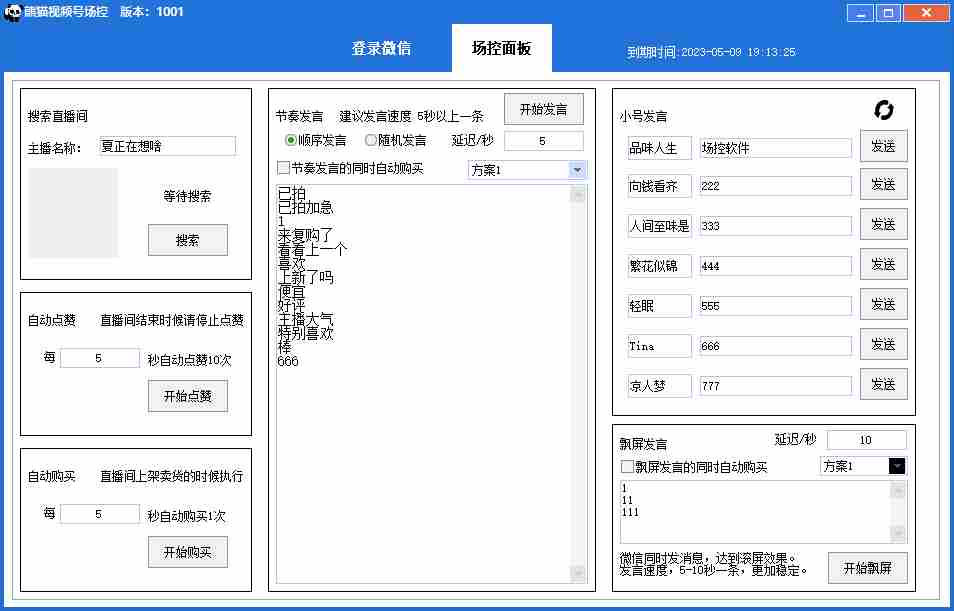Switch to the 场控面板 tab
Viewport: 954px width, 611px height.
pos(502,49)
